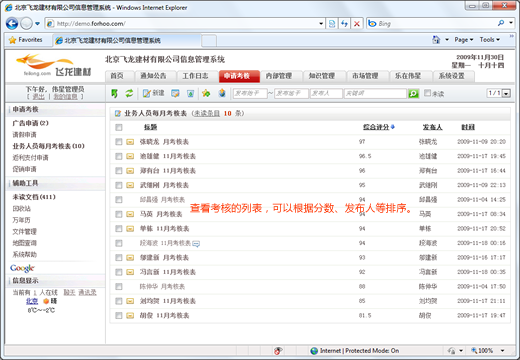The height and width of the screenshot is (360, 520).
Task: Click the edit icon beside 业务人员每月考核表 heading
Action: coord(117,114)
